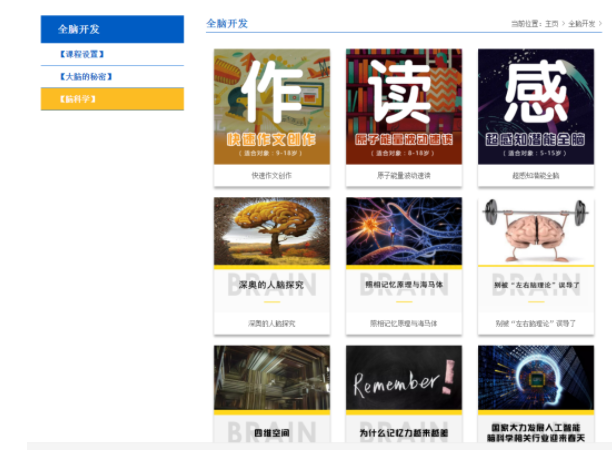612x458 pixels.
Task: Click the 别被"左右脑理论"误导了 caption text
Action: [535, 323]
